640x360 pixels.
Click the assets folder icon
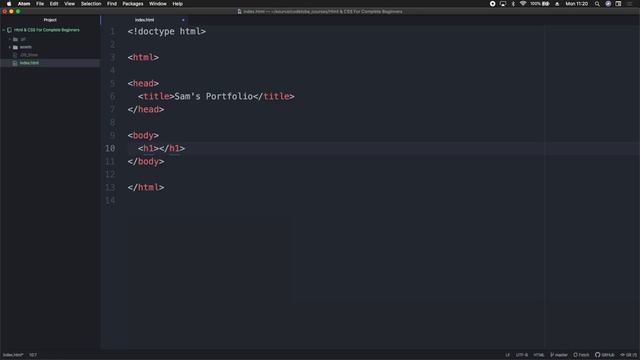point(15,47)
